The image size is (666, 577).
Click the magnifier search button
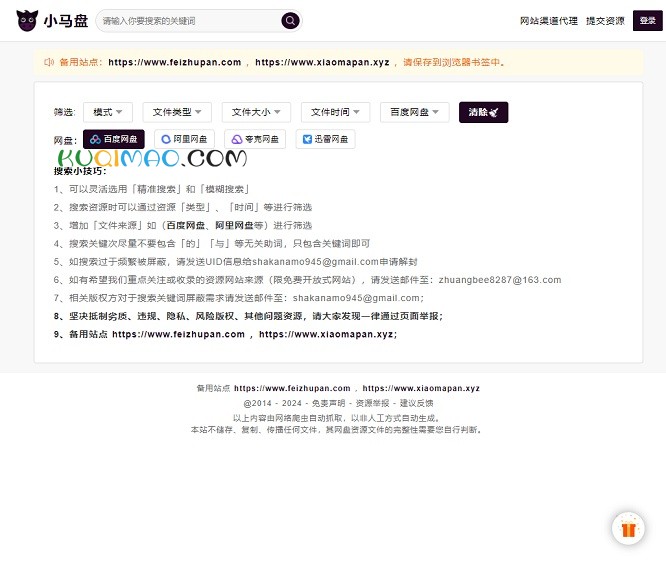click(x=290, y=20)
